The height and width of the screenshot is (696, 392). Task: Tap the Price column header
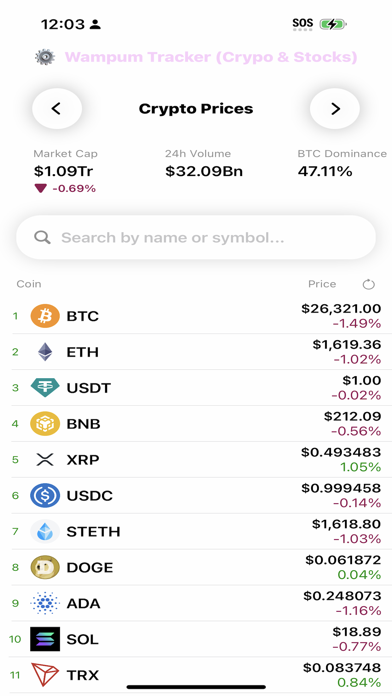(x=322, y=284)
